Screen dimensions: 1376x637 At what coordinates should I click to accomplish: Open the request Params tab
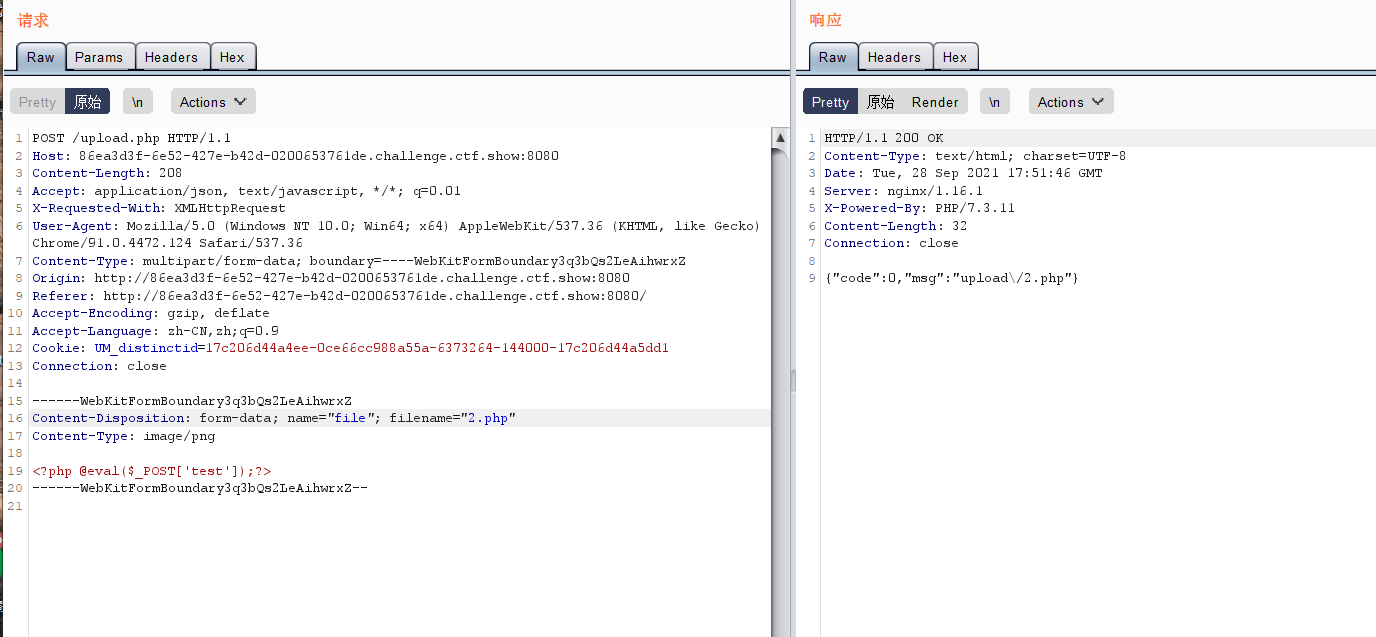coord(99,57)
